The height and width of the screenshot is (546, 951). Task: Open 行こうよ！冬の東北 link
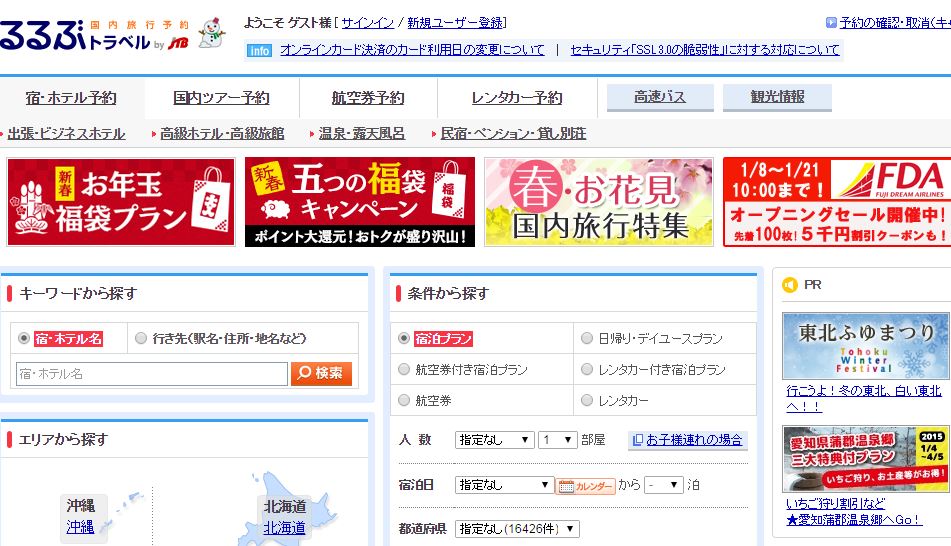click(x=864, y=399)
